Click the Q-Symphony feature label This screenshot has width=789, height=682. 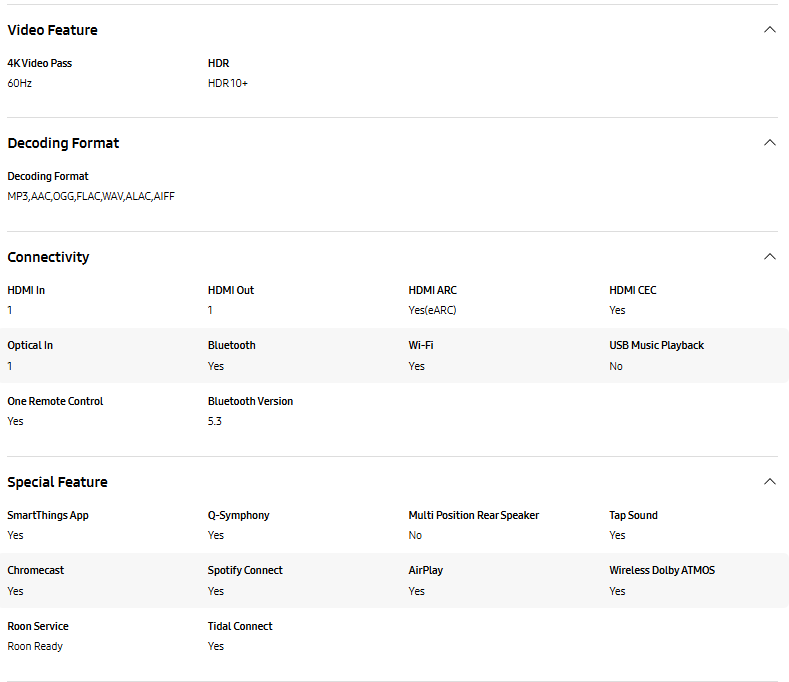coord(239,515)
